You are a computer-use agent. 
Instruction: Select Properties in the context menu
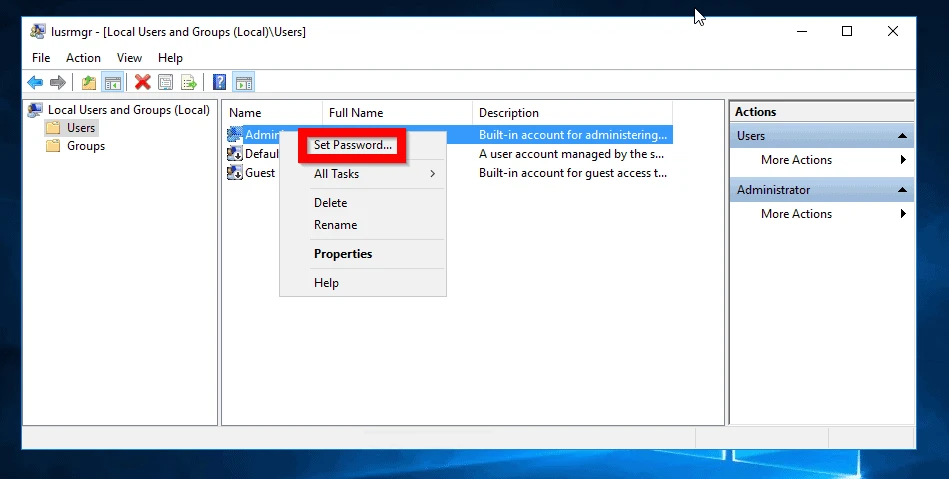(343, 254)
